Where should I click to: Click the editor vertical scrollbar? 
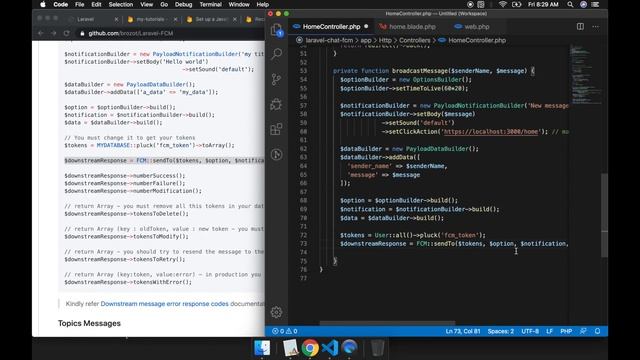[604, 216]
